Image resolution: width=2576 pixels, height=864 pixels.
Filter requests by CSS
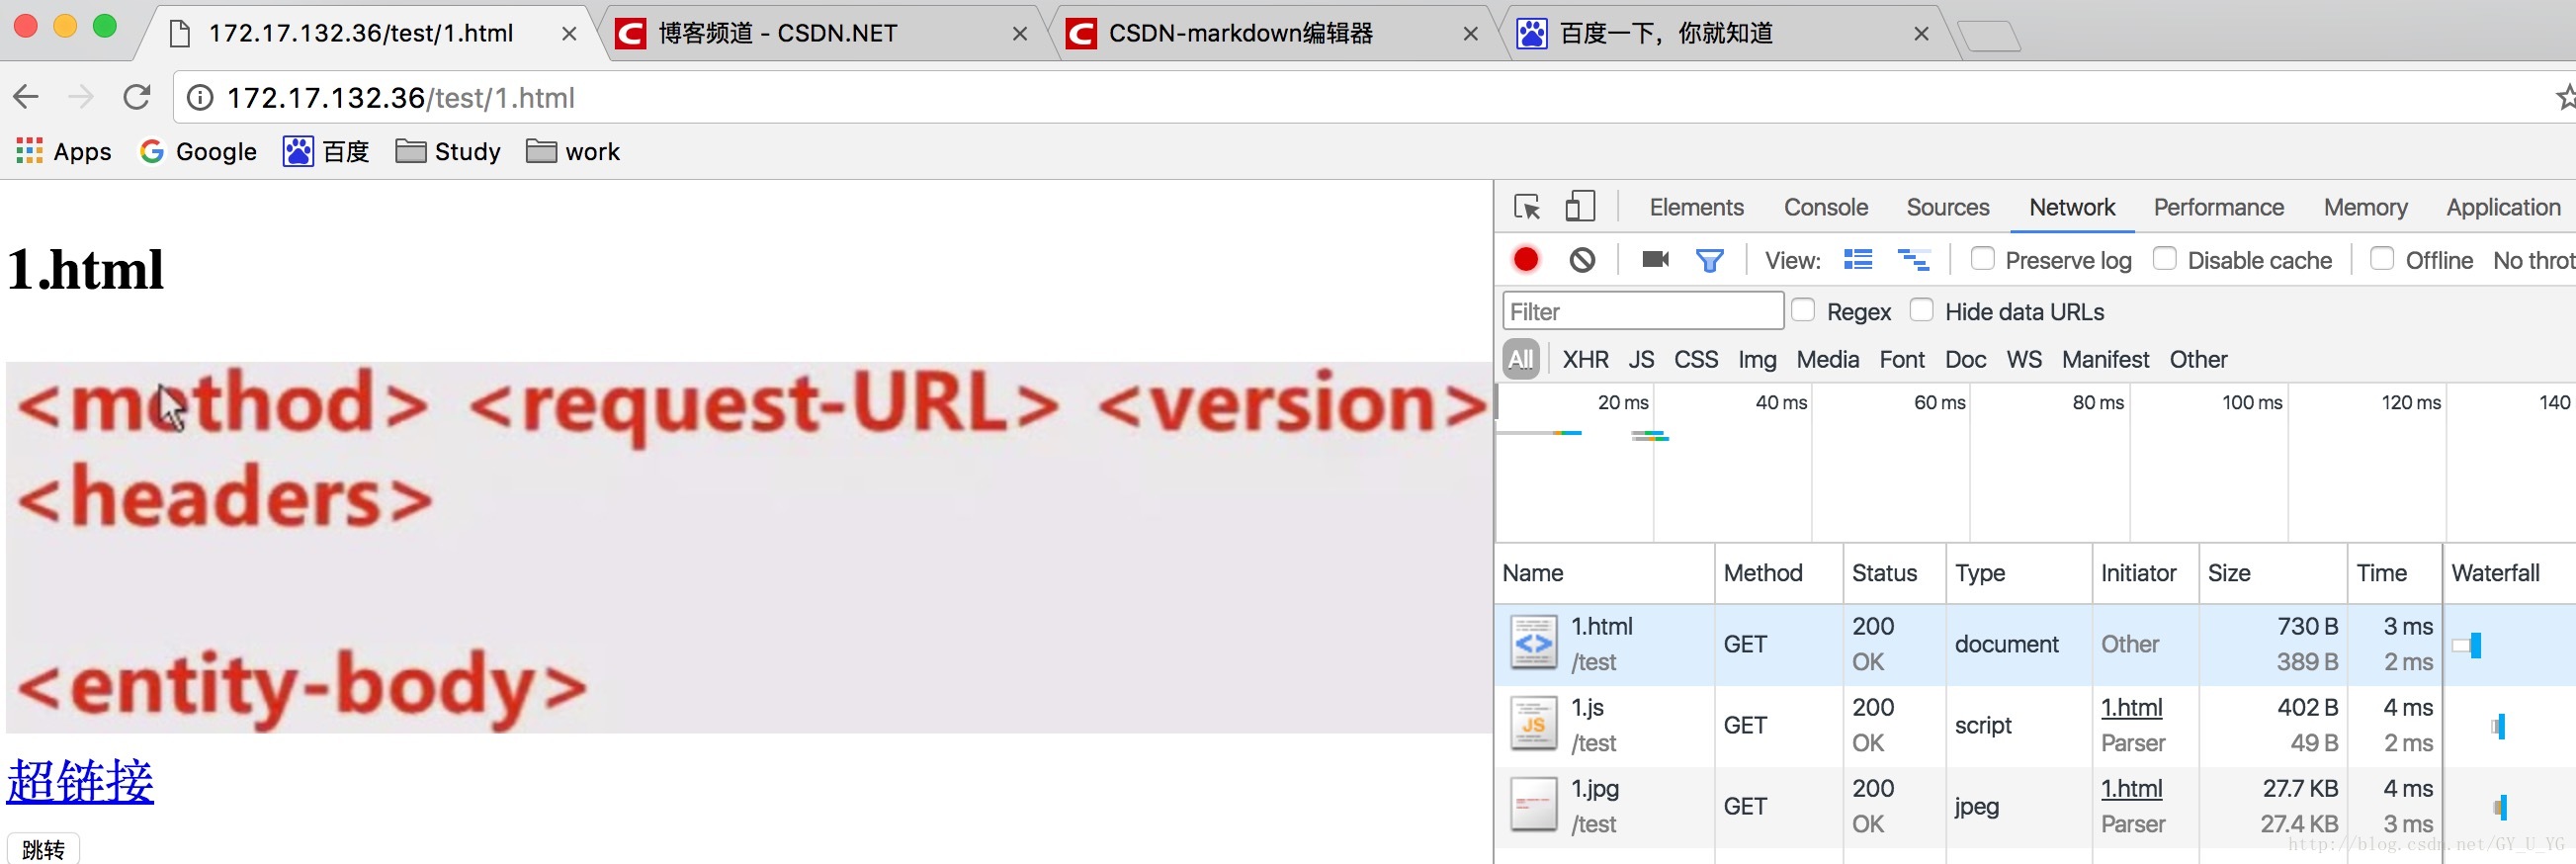pos(1696,359)
